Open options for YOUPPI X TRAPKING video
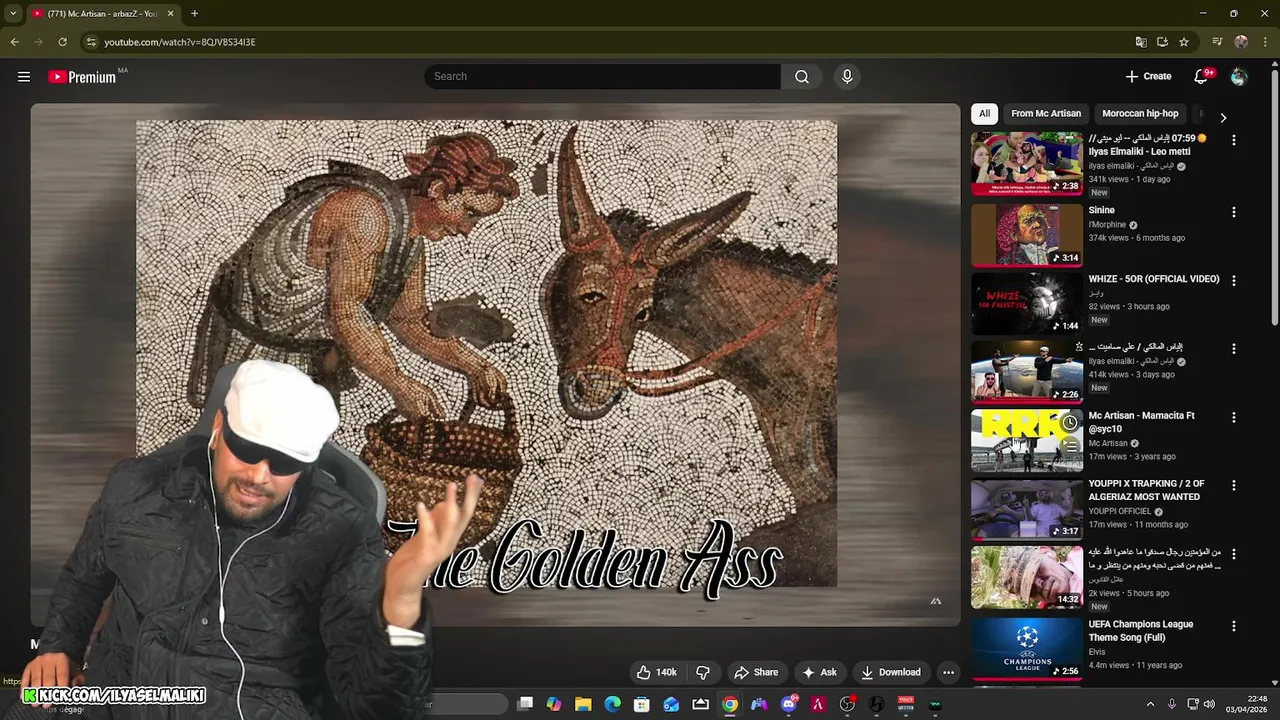This screenshot has height=720, width=1280. [1234, 485]
